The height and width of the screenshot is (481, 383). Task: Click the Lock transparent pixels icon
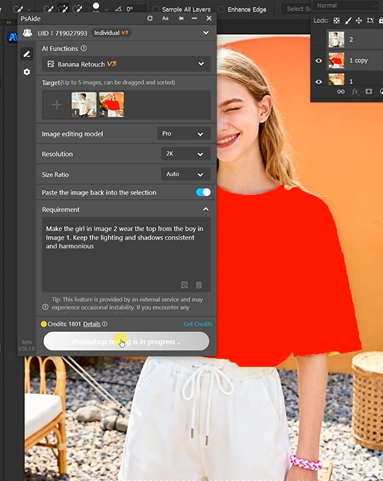click(337, 21)
